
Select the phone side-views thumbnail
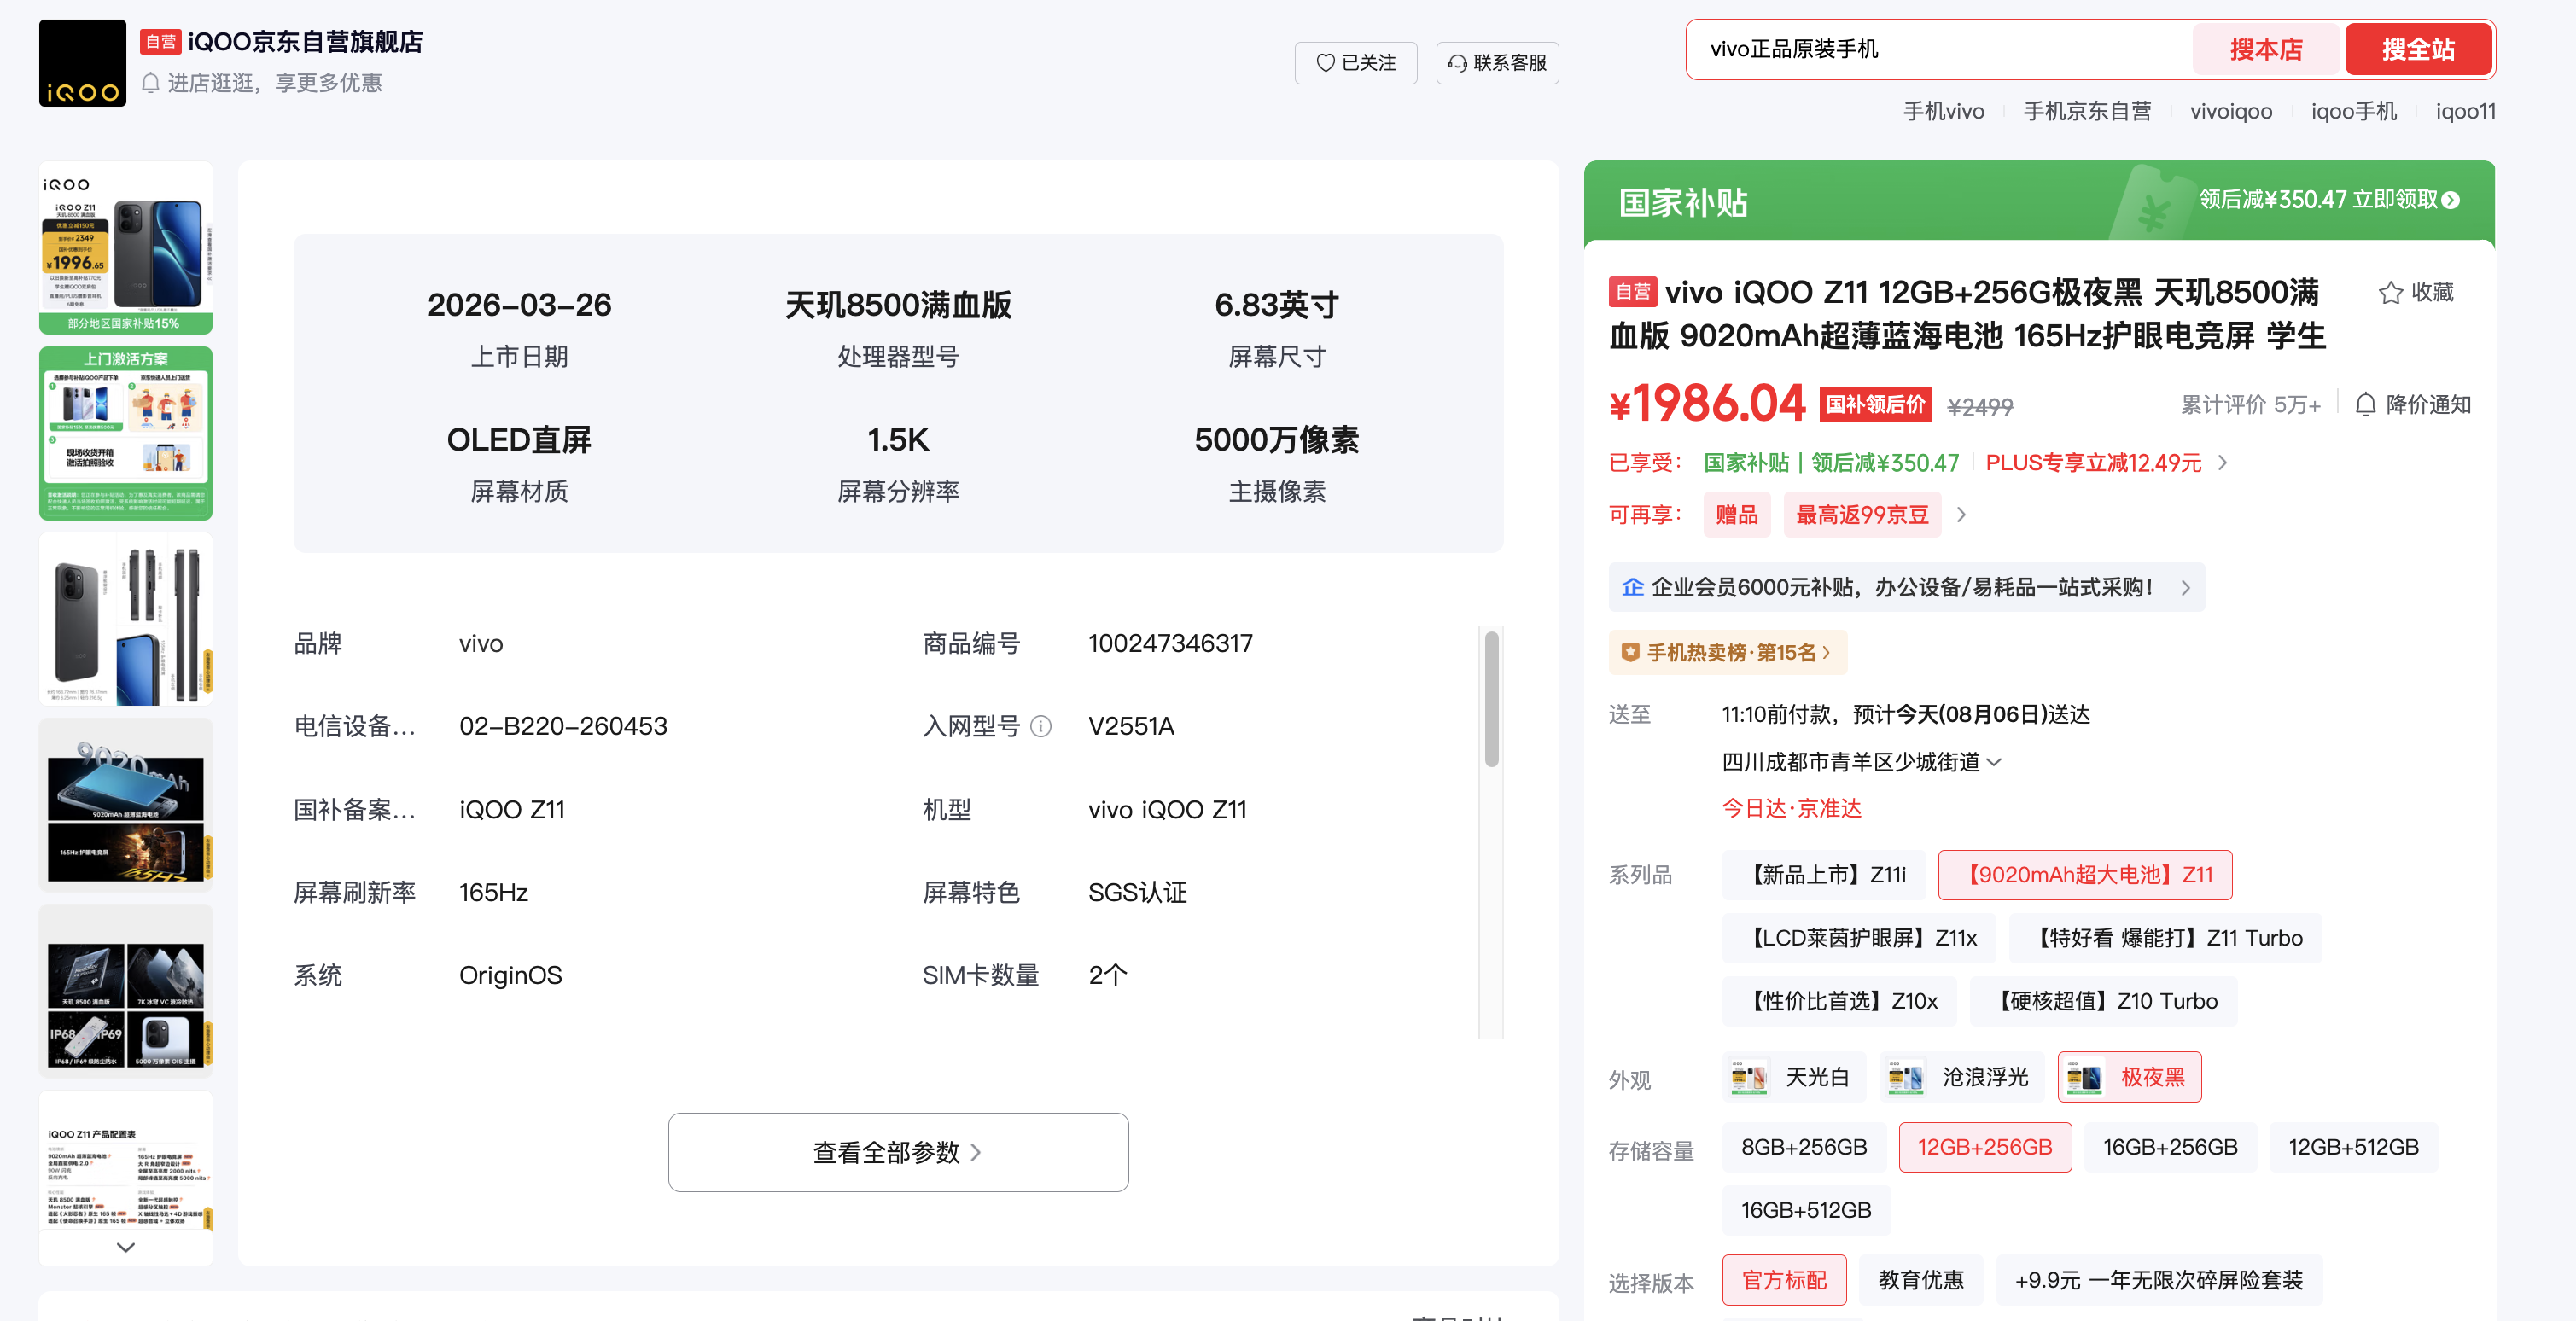tap(126, 619)
